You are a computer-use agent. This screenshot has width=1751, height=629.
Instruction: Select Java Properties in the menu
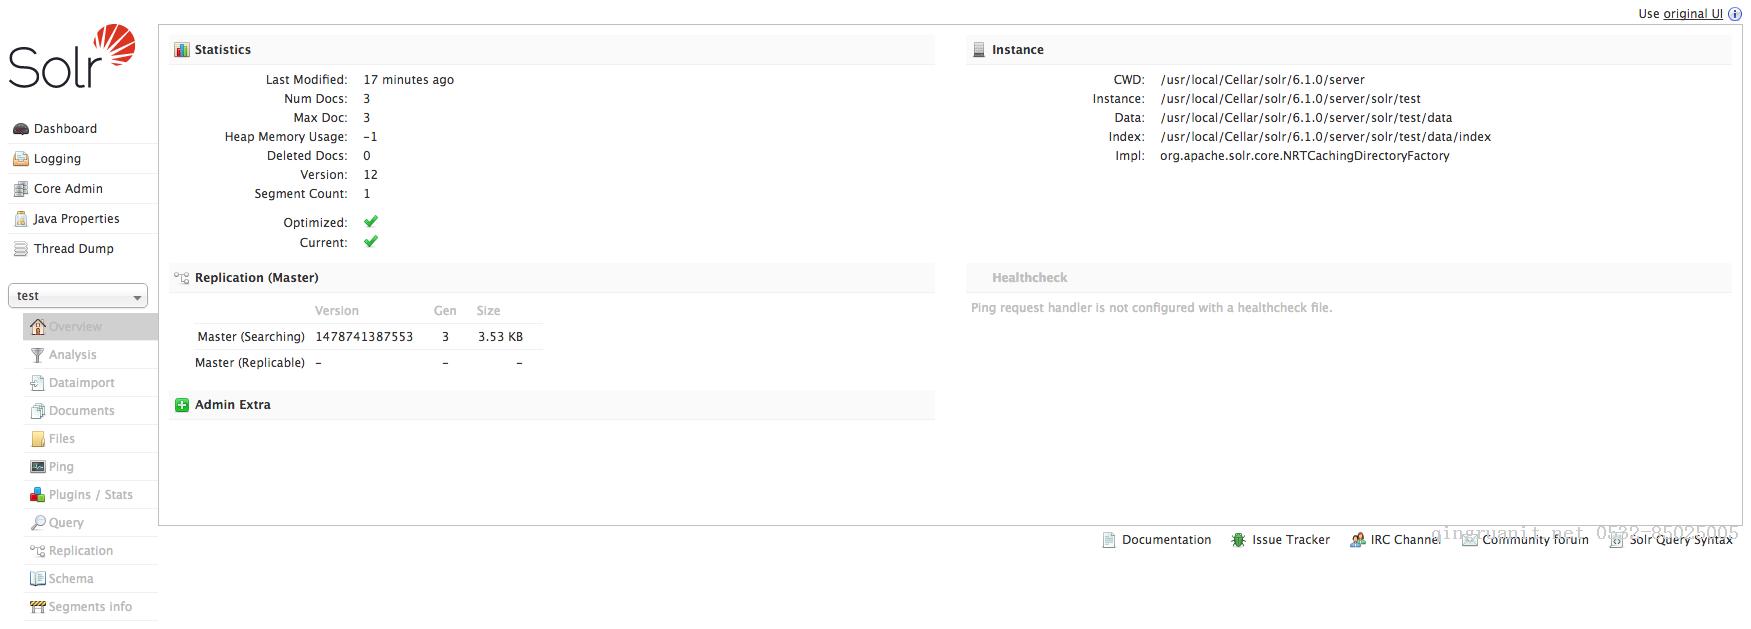[x=76, y=219]
